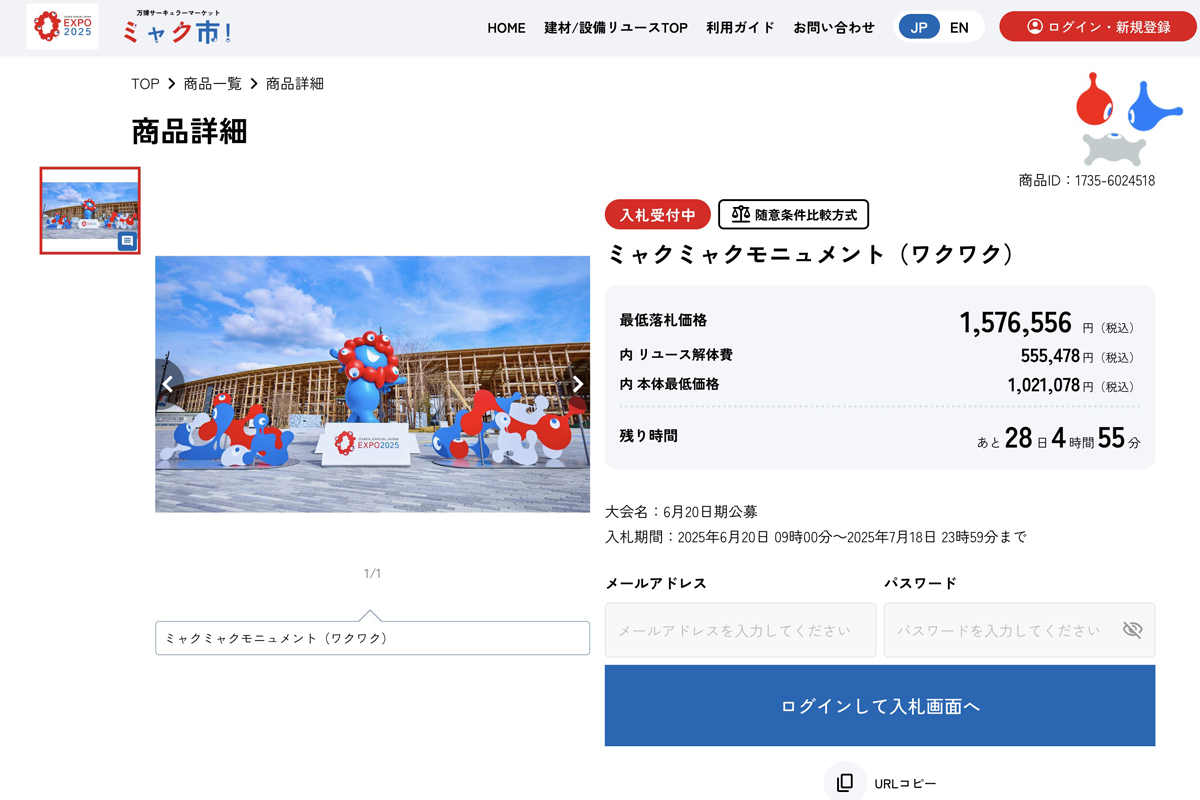Open the HOME menu item

pos(506,28)
